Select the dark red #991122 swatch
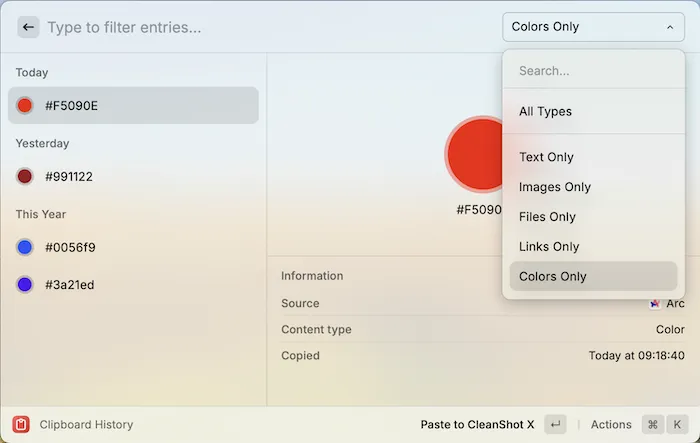700x443 pixels. pyautogui.click(x=25, y=177)
